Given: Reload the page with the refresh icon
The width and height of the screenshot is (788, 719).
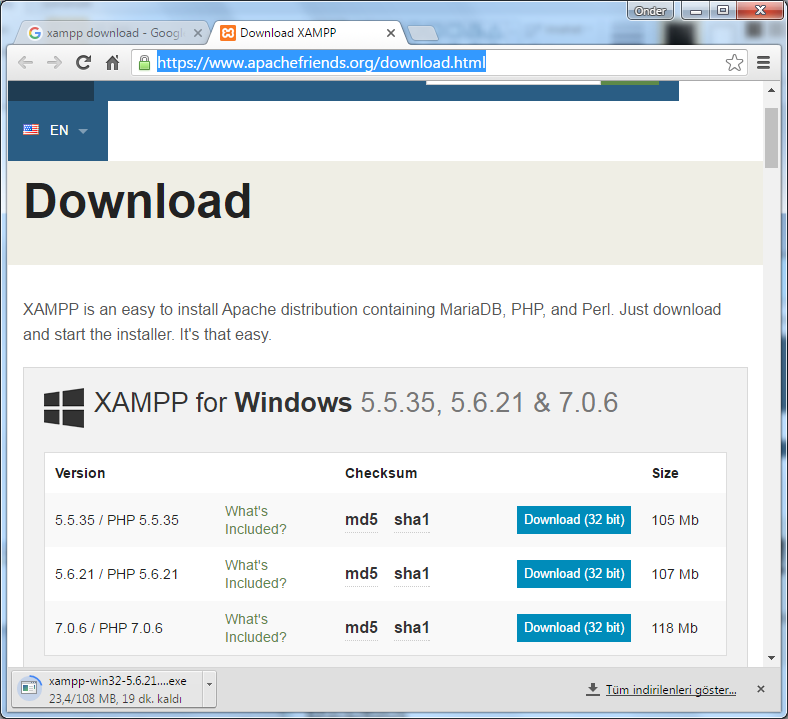Looking at the screenshot, I should point(83,63).
